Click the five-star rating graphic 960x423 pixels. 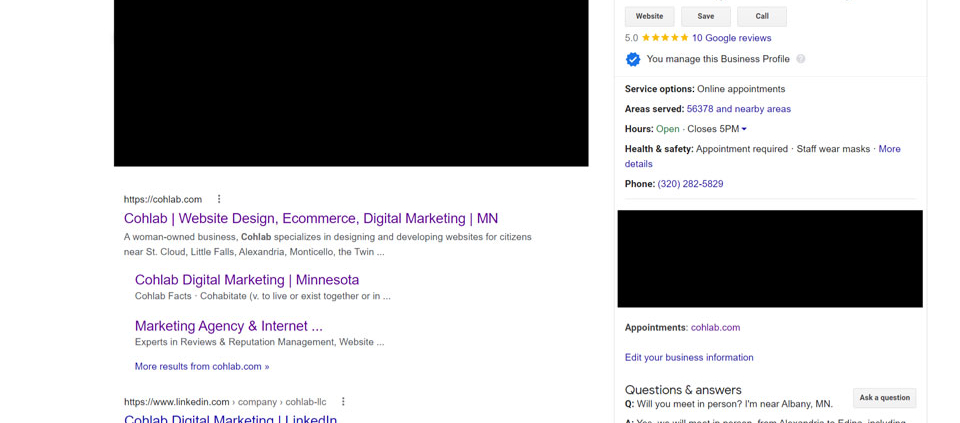tap(665, 38)
